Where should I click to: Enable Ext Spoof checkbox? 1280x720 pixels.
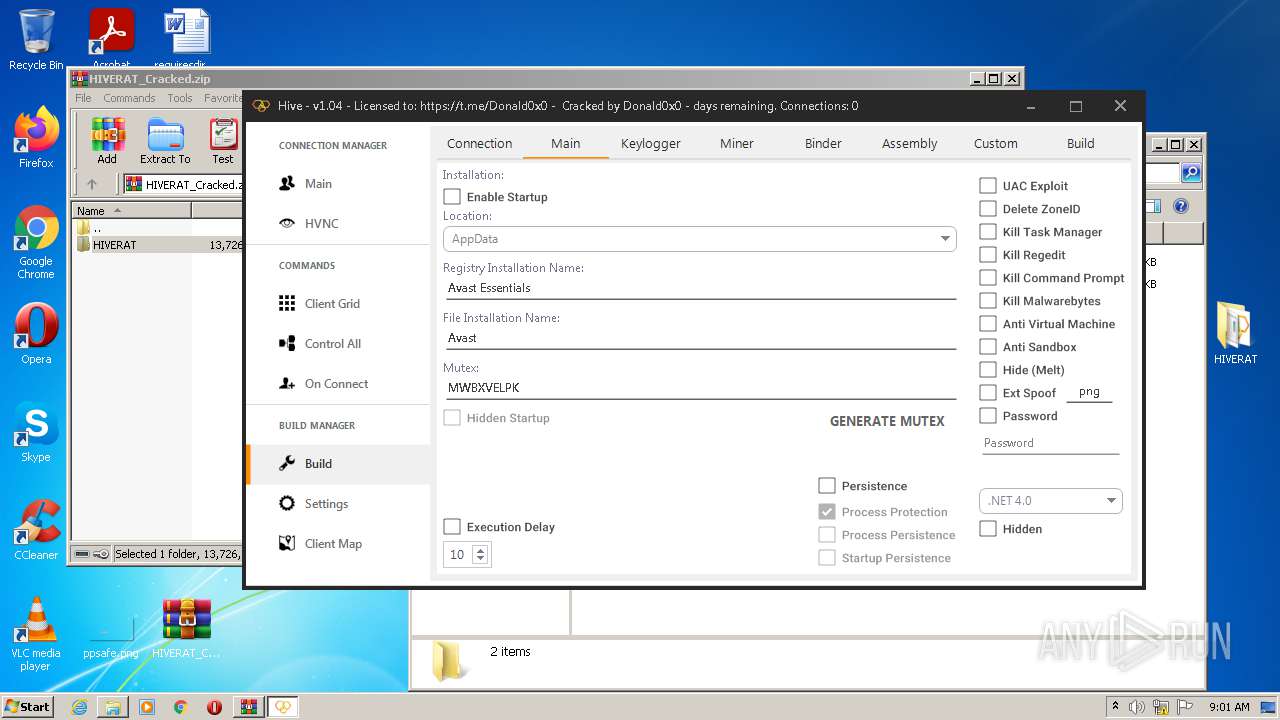[x=988, y=393]
